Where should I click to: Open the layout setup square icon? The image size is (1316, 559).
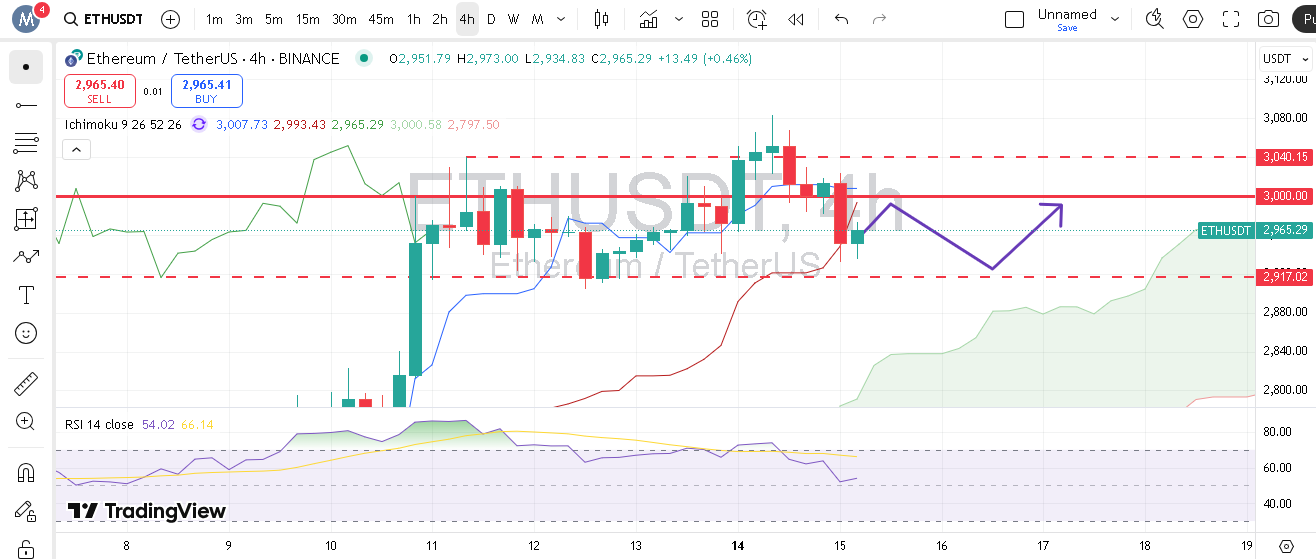point(1014,19)
